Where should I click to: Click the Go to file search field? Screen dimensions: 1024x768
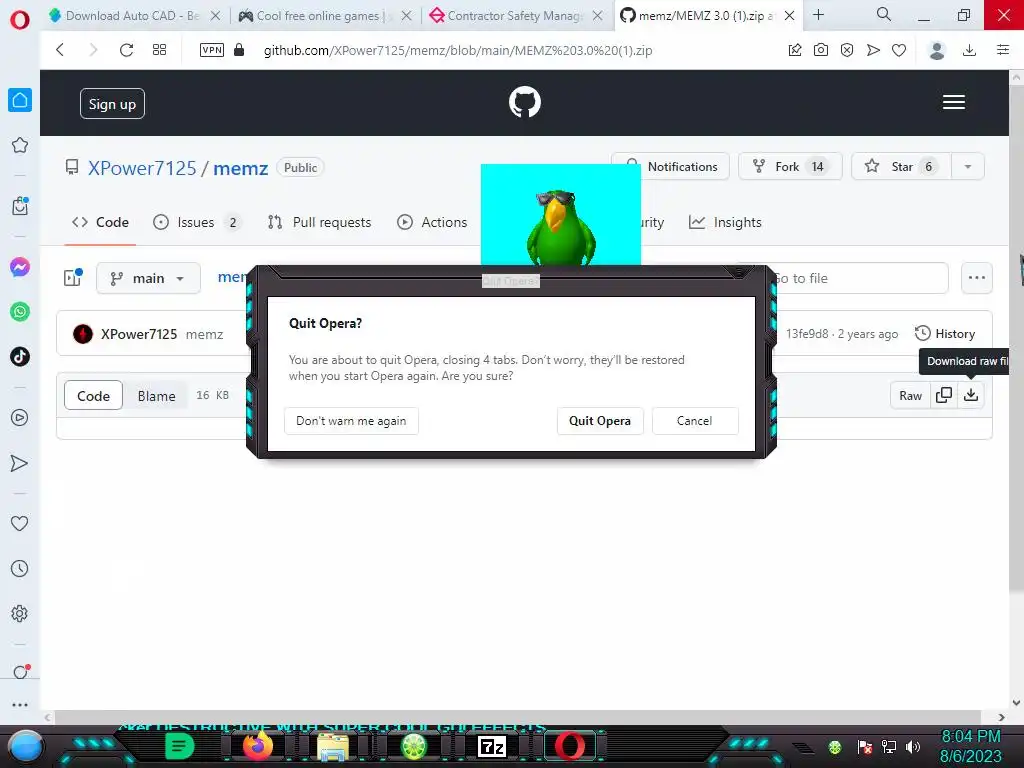click(860, 278)
